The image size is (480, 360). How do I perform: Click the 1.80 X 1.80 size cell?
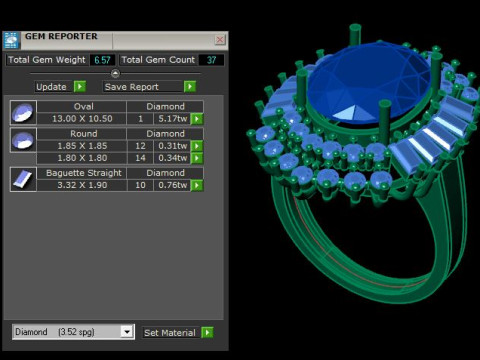[x=82, y=158]
